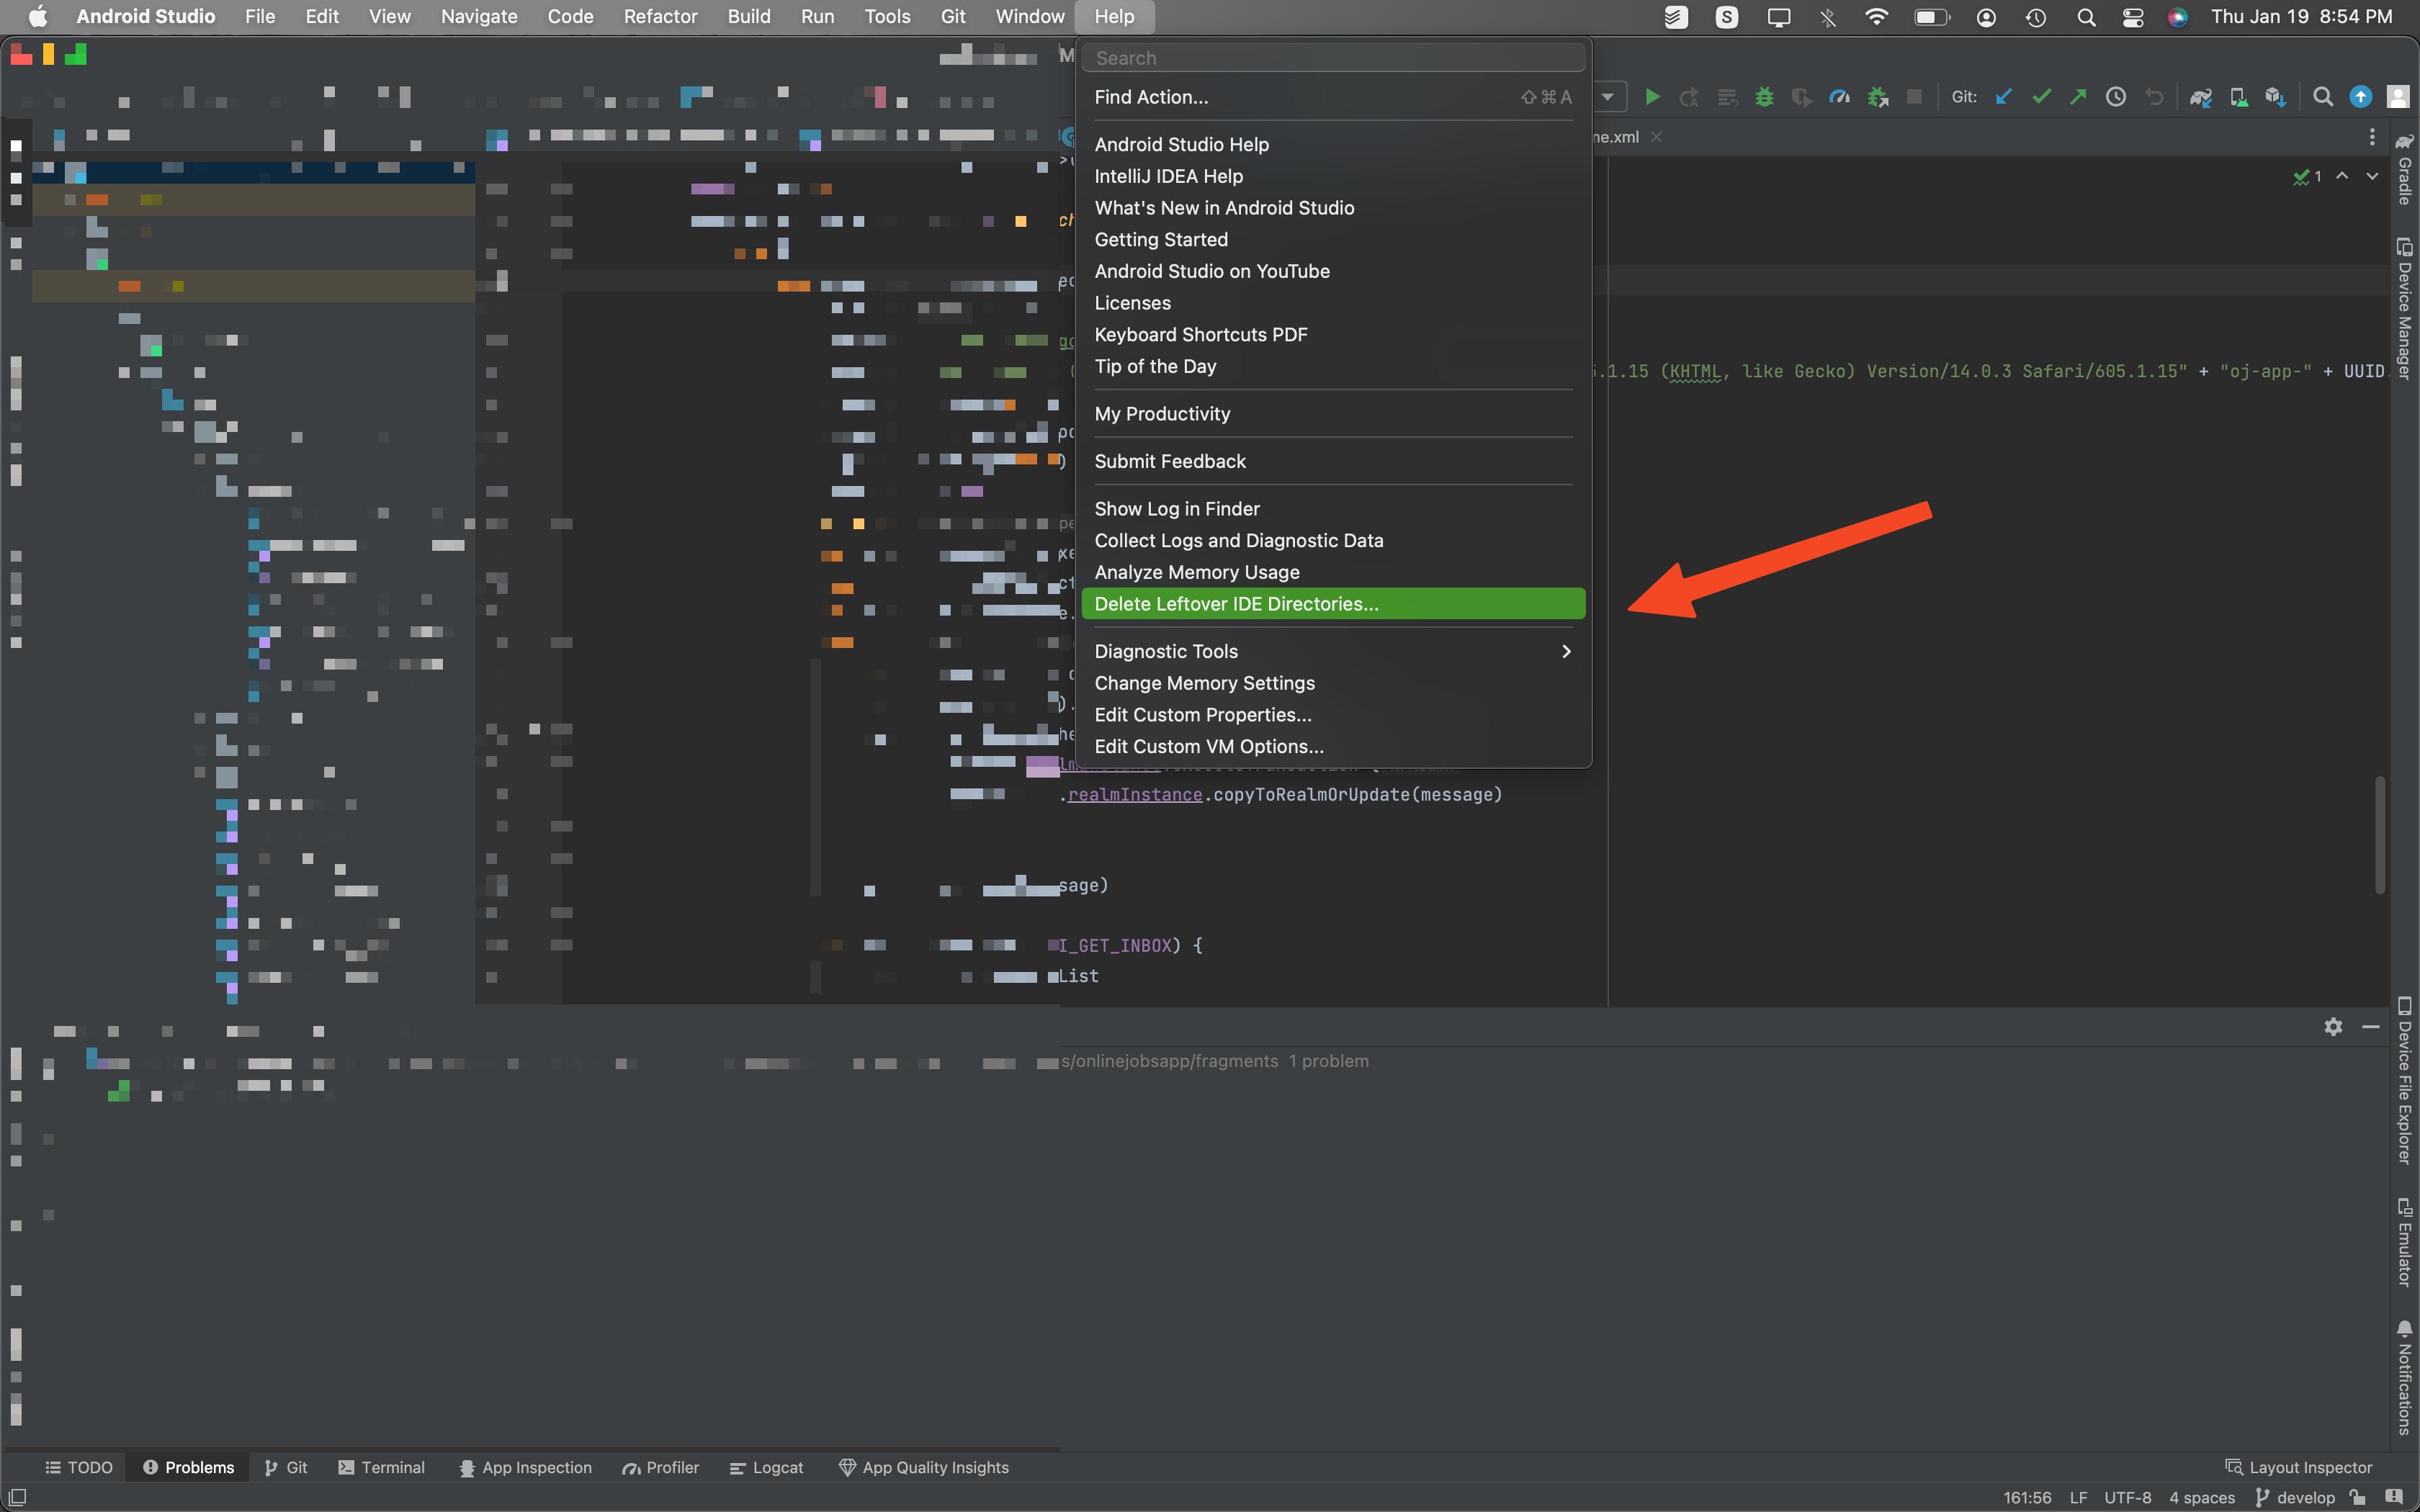
Task: Show Git history clock icon
Action: point(2116,97)
